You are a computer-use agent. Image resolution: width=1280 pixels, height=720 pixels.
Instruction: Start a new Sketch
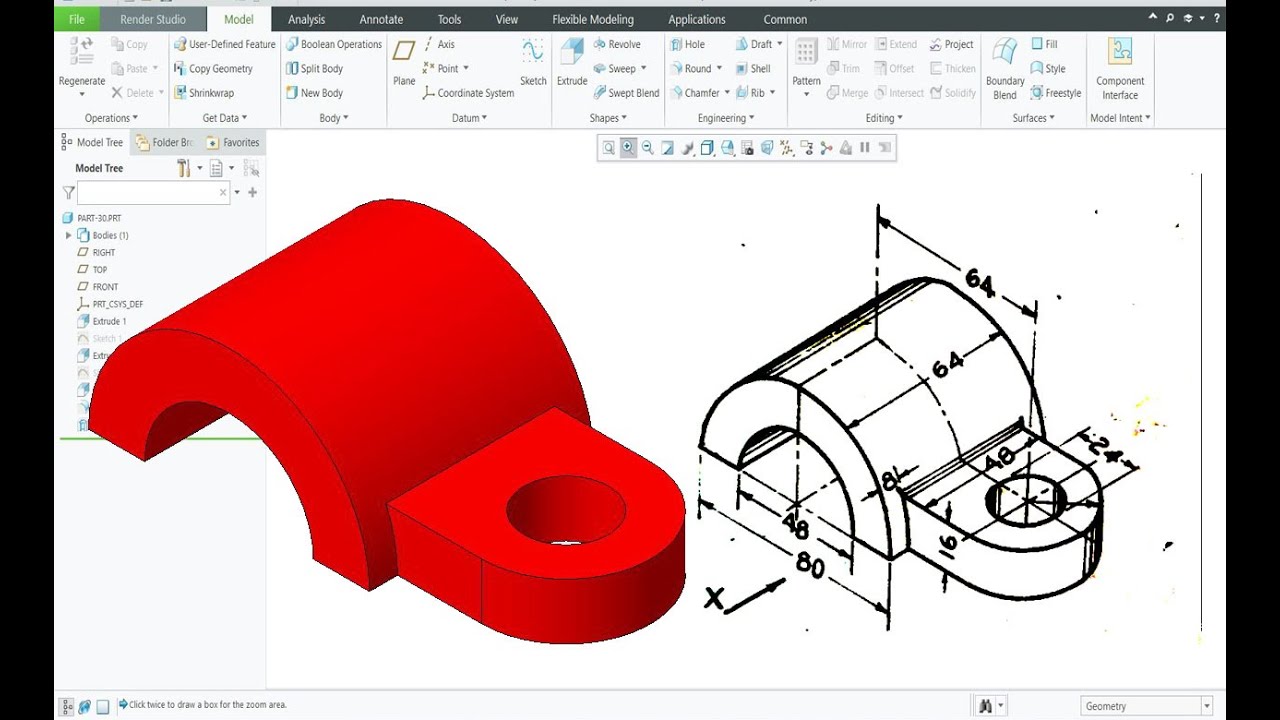click(x=533, y=62)
